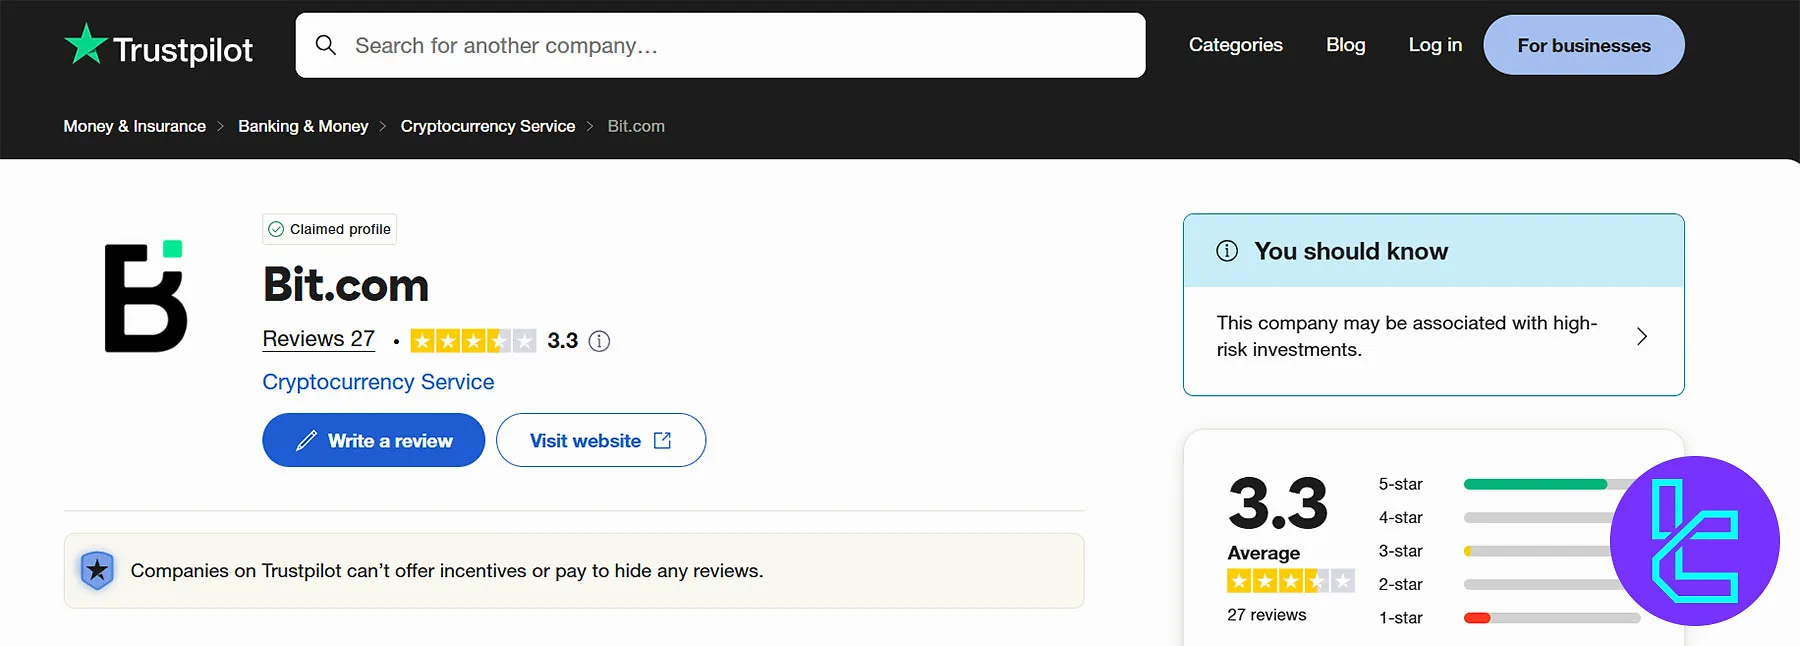Open the Categories menu
The image size is (1800, 646).
(x=1235, y=45)
